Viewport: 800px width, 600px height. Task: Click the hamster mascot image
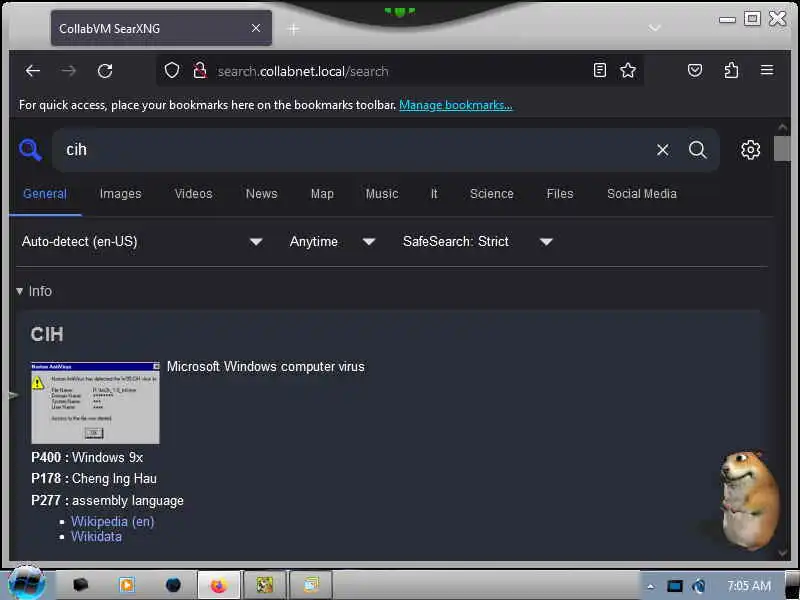[748, 500]
